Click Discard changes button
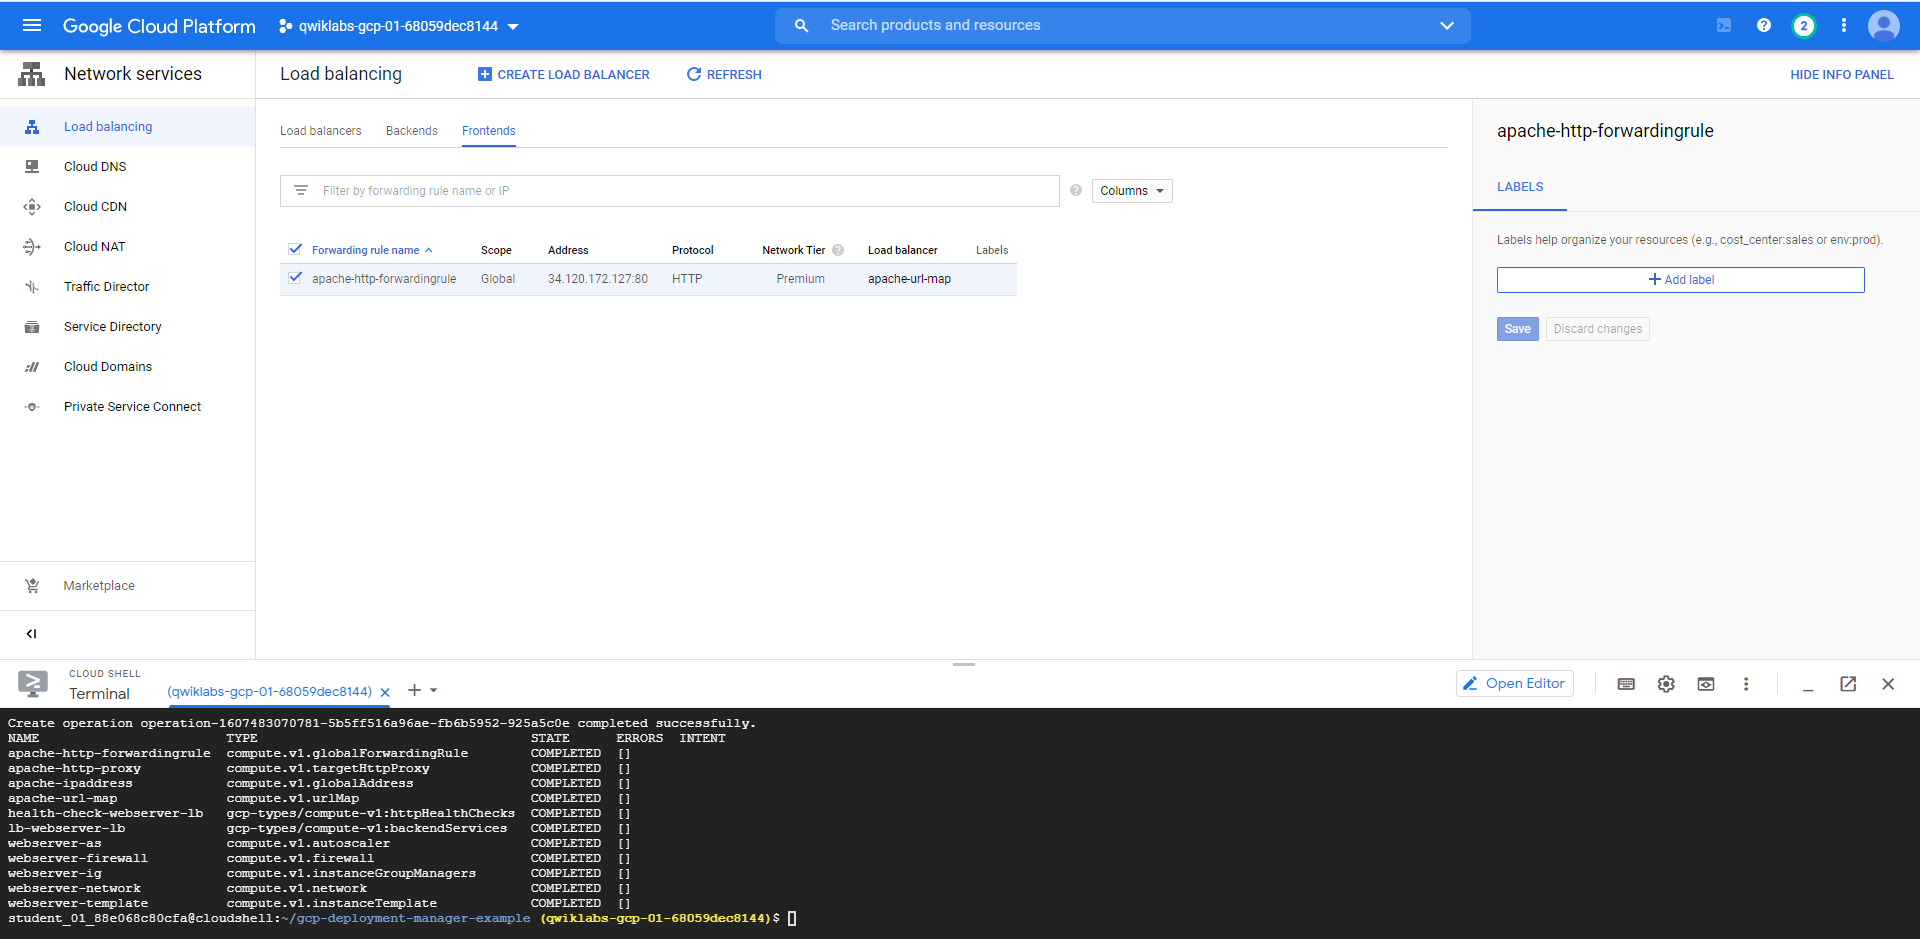Image resolution: width=1920 pixels, height=939 pixels. (1597, 329)
